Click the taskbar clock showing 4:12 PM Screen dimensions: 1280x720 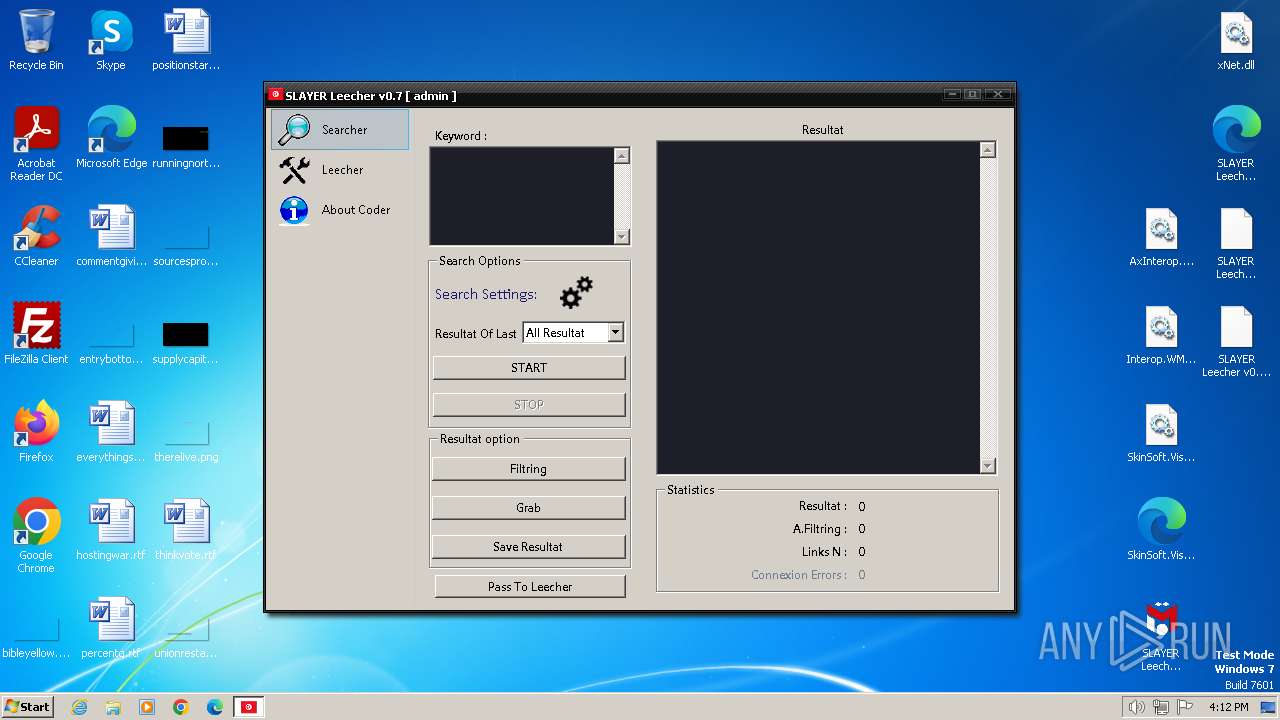point(1228,707)
